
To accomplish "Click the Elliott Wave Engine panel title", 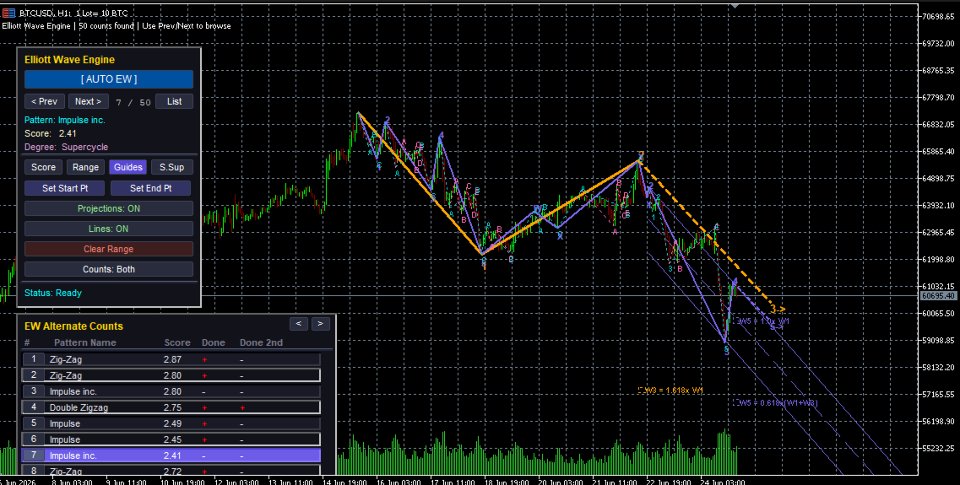I will point(69,59).
